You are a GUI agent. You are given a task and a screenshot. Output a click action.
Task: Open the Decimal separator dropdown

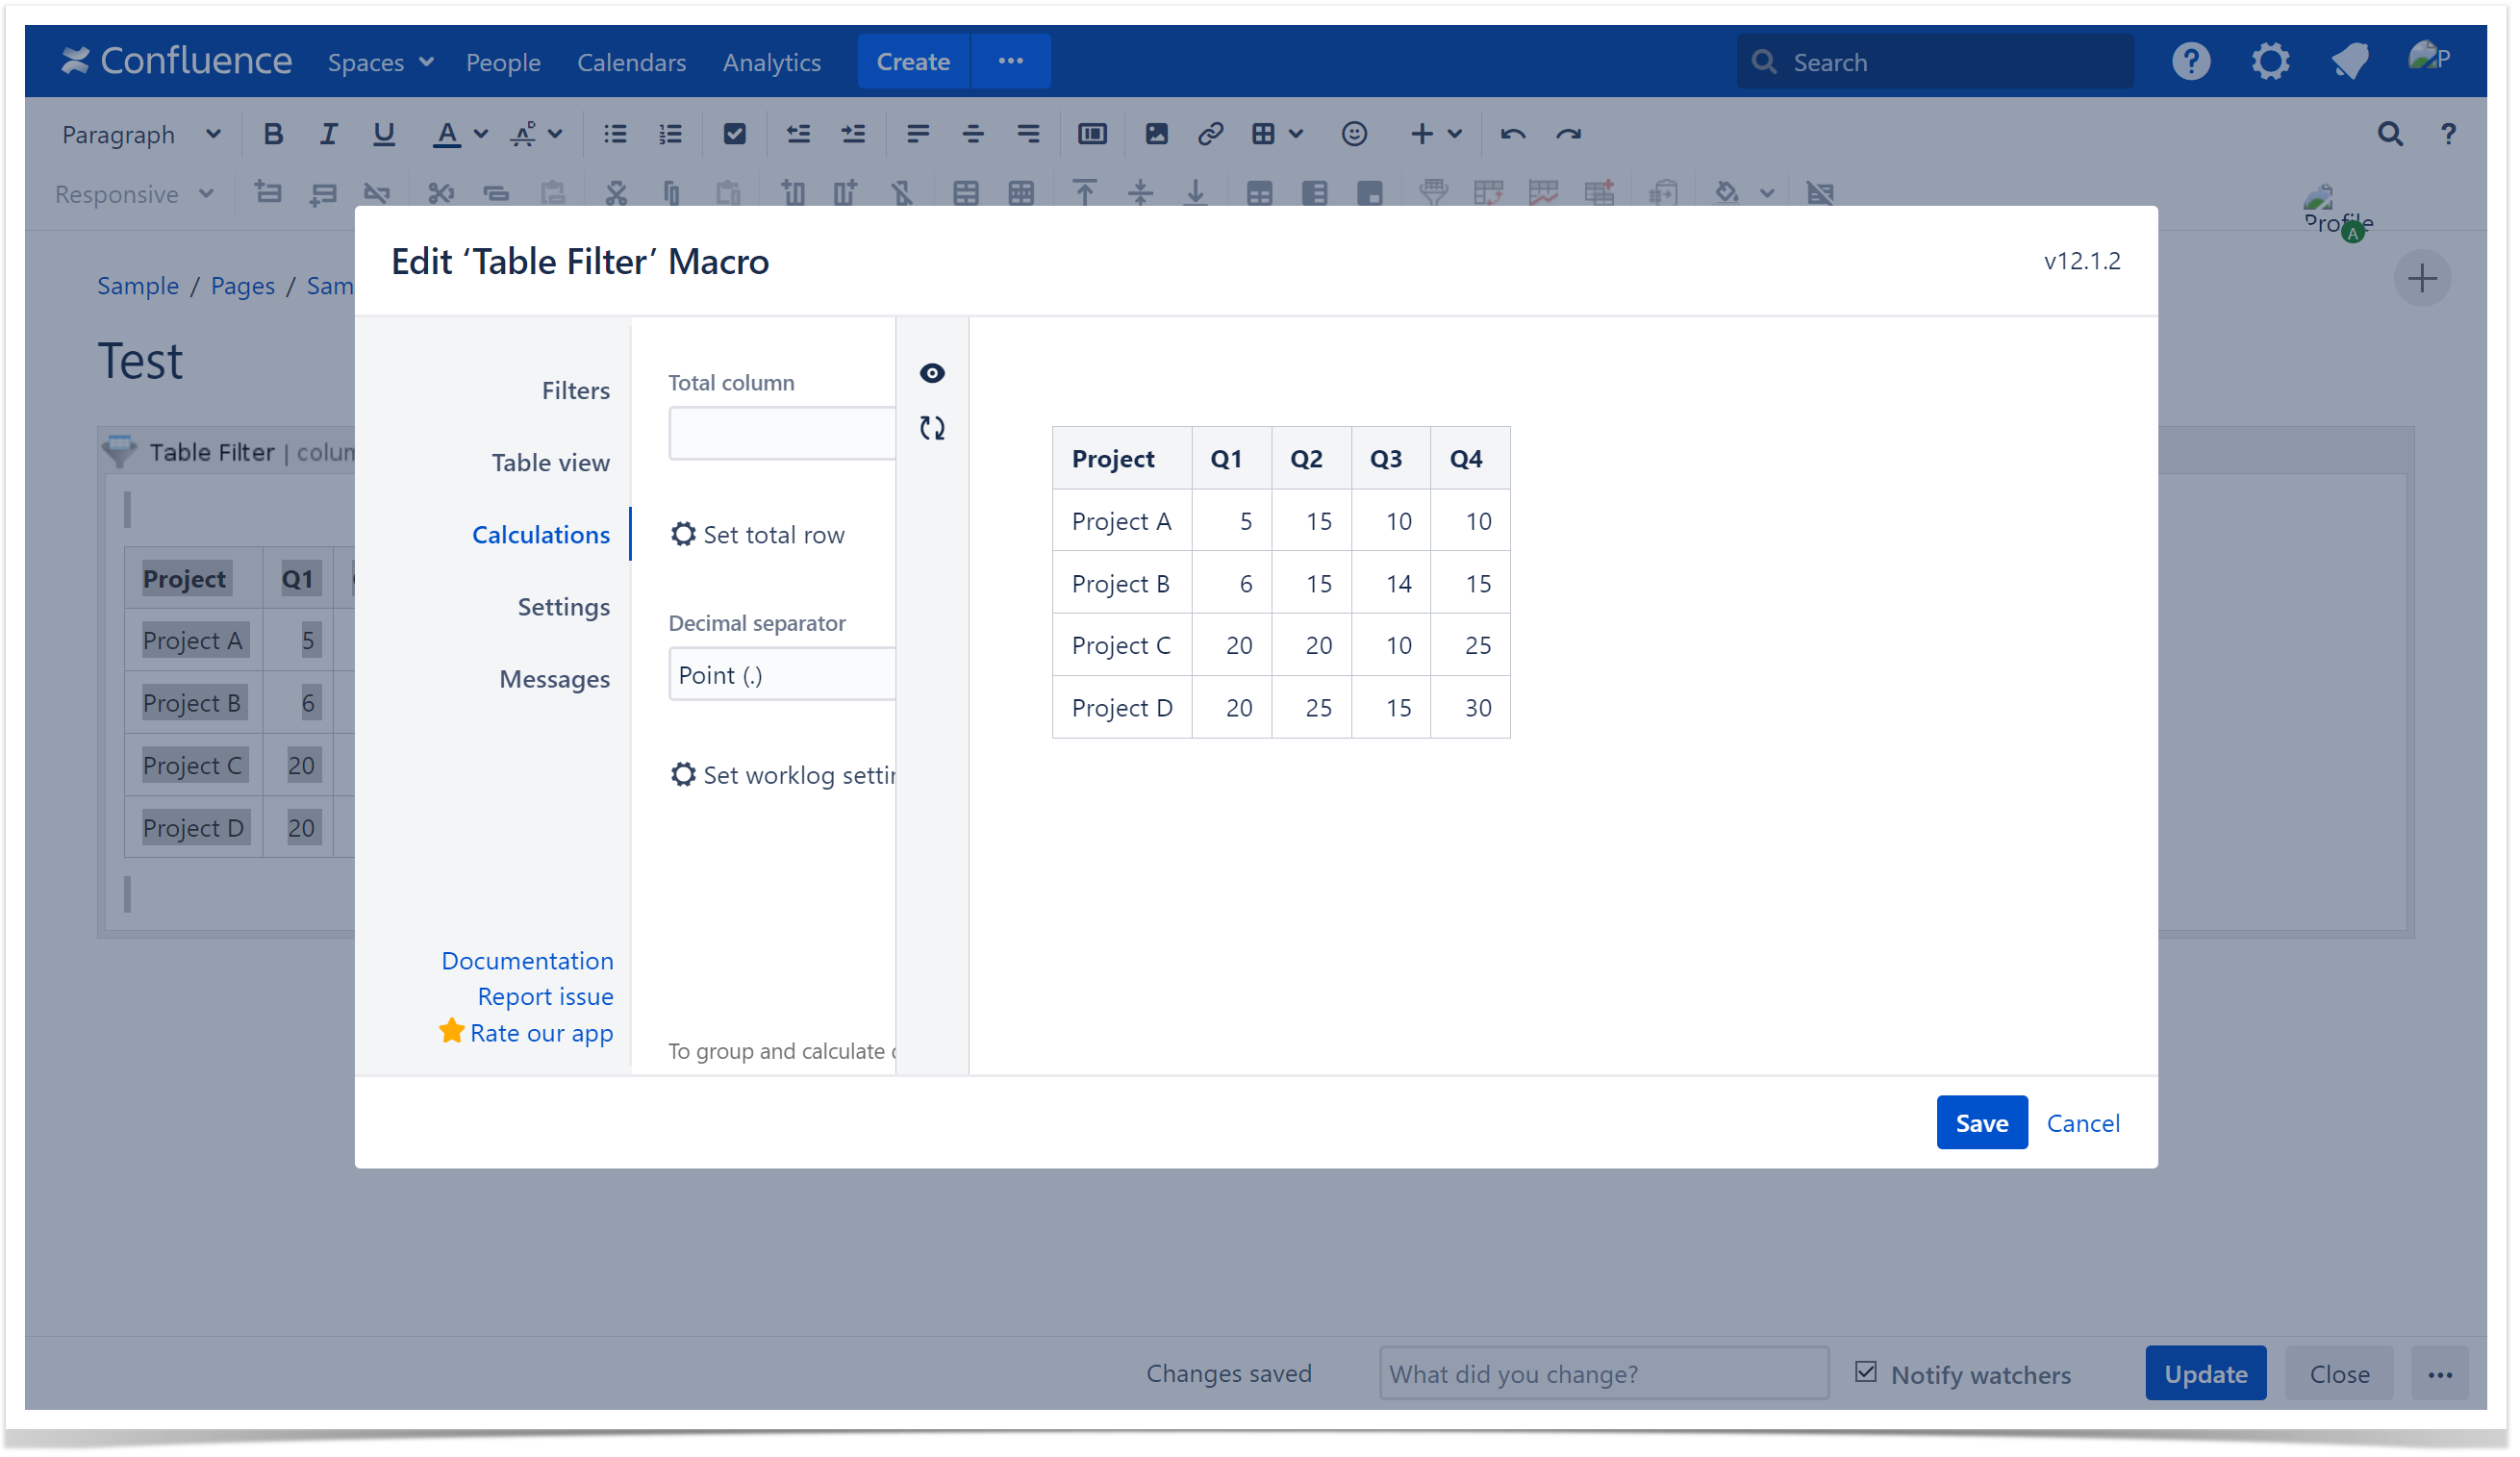coord(782,675)
